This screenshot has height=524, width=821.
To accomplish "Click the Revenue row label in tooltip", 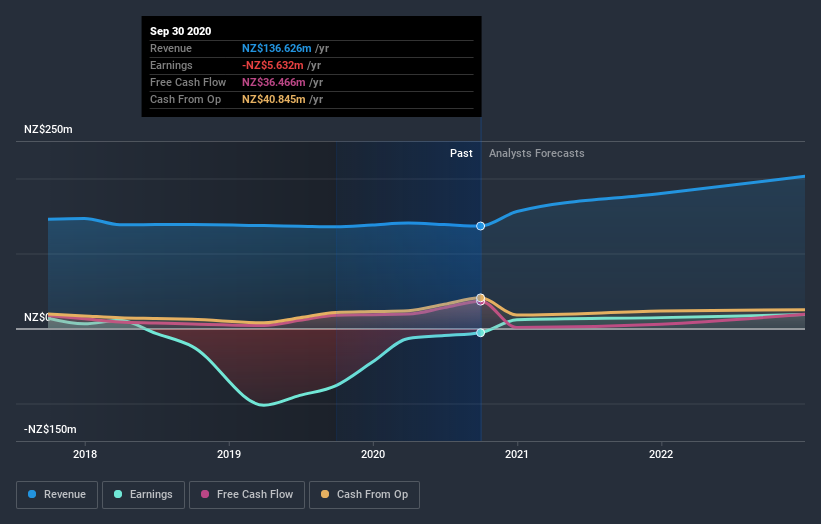I will 171,48.
